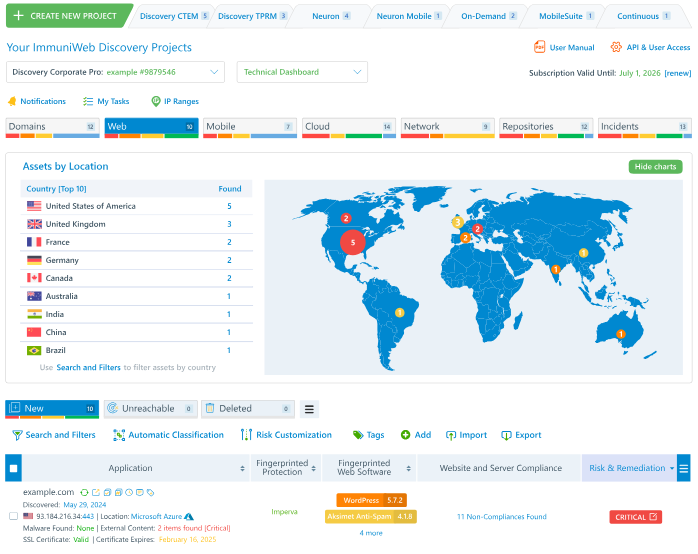Click the clock icon next to example.com
Image resolution: width=698 pixels, height=554 pixels.
[129, 493]
